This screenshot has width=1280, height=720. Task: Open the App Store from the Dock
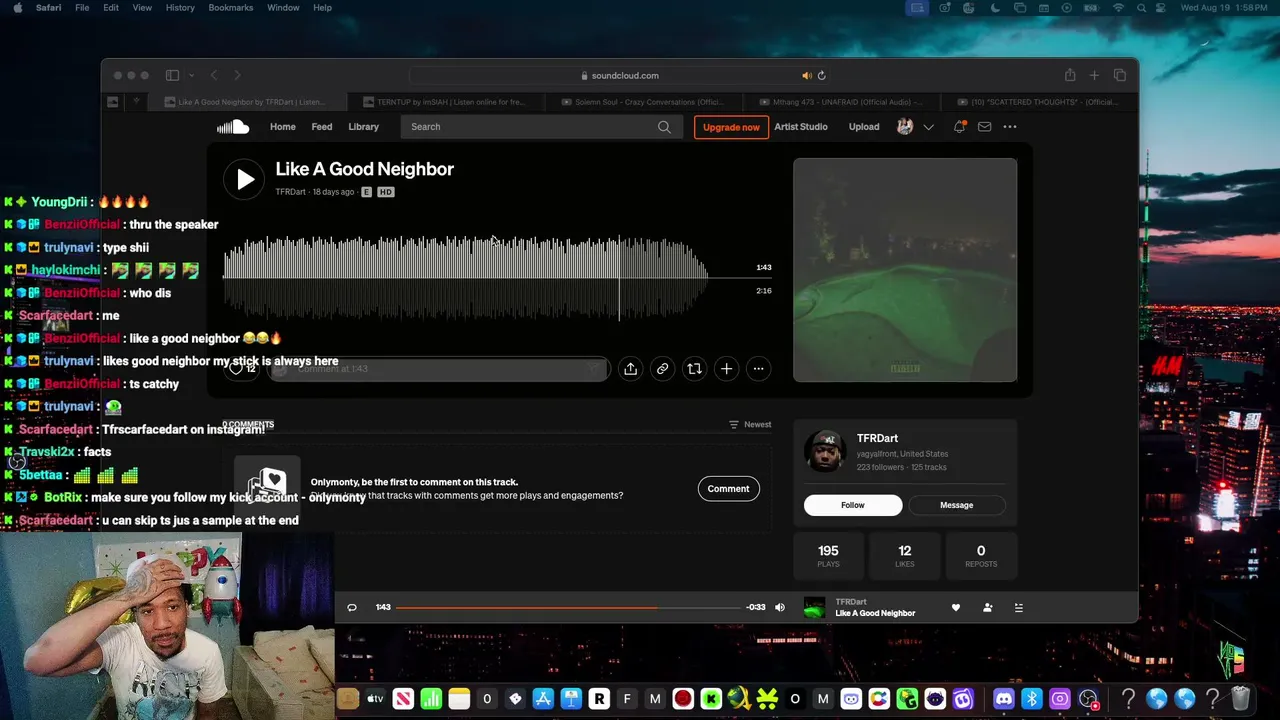543,699
